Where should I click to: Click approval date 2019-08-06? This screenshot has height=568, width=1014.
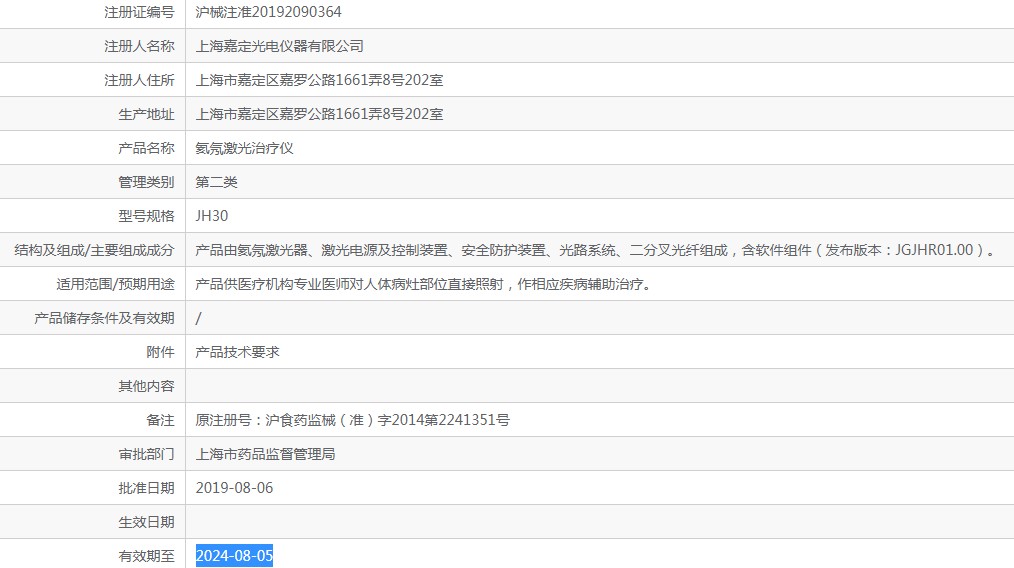(x=234, y=488)
